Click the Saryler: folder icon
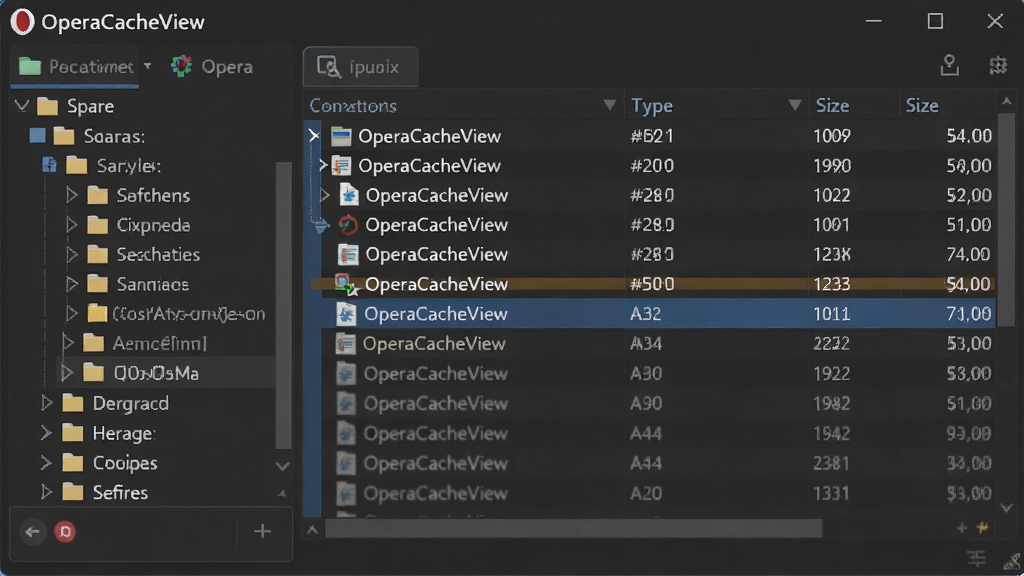 tap(76, 165)
